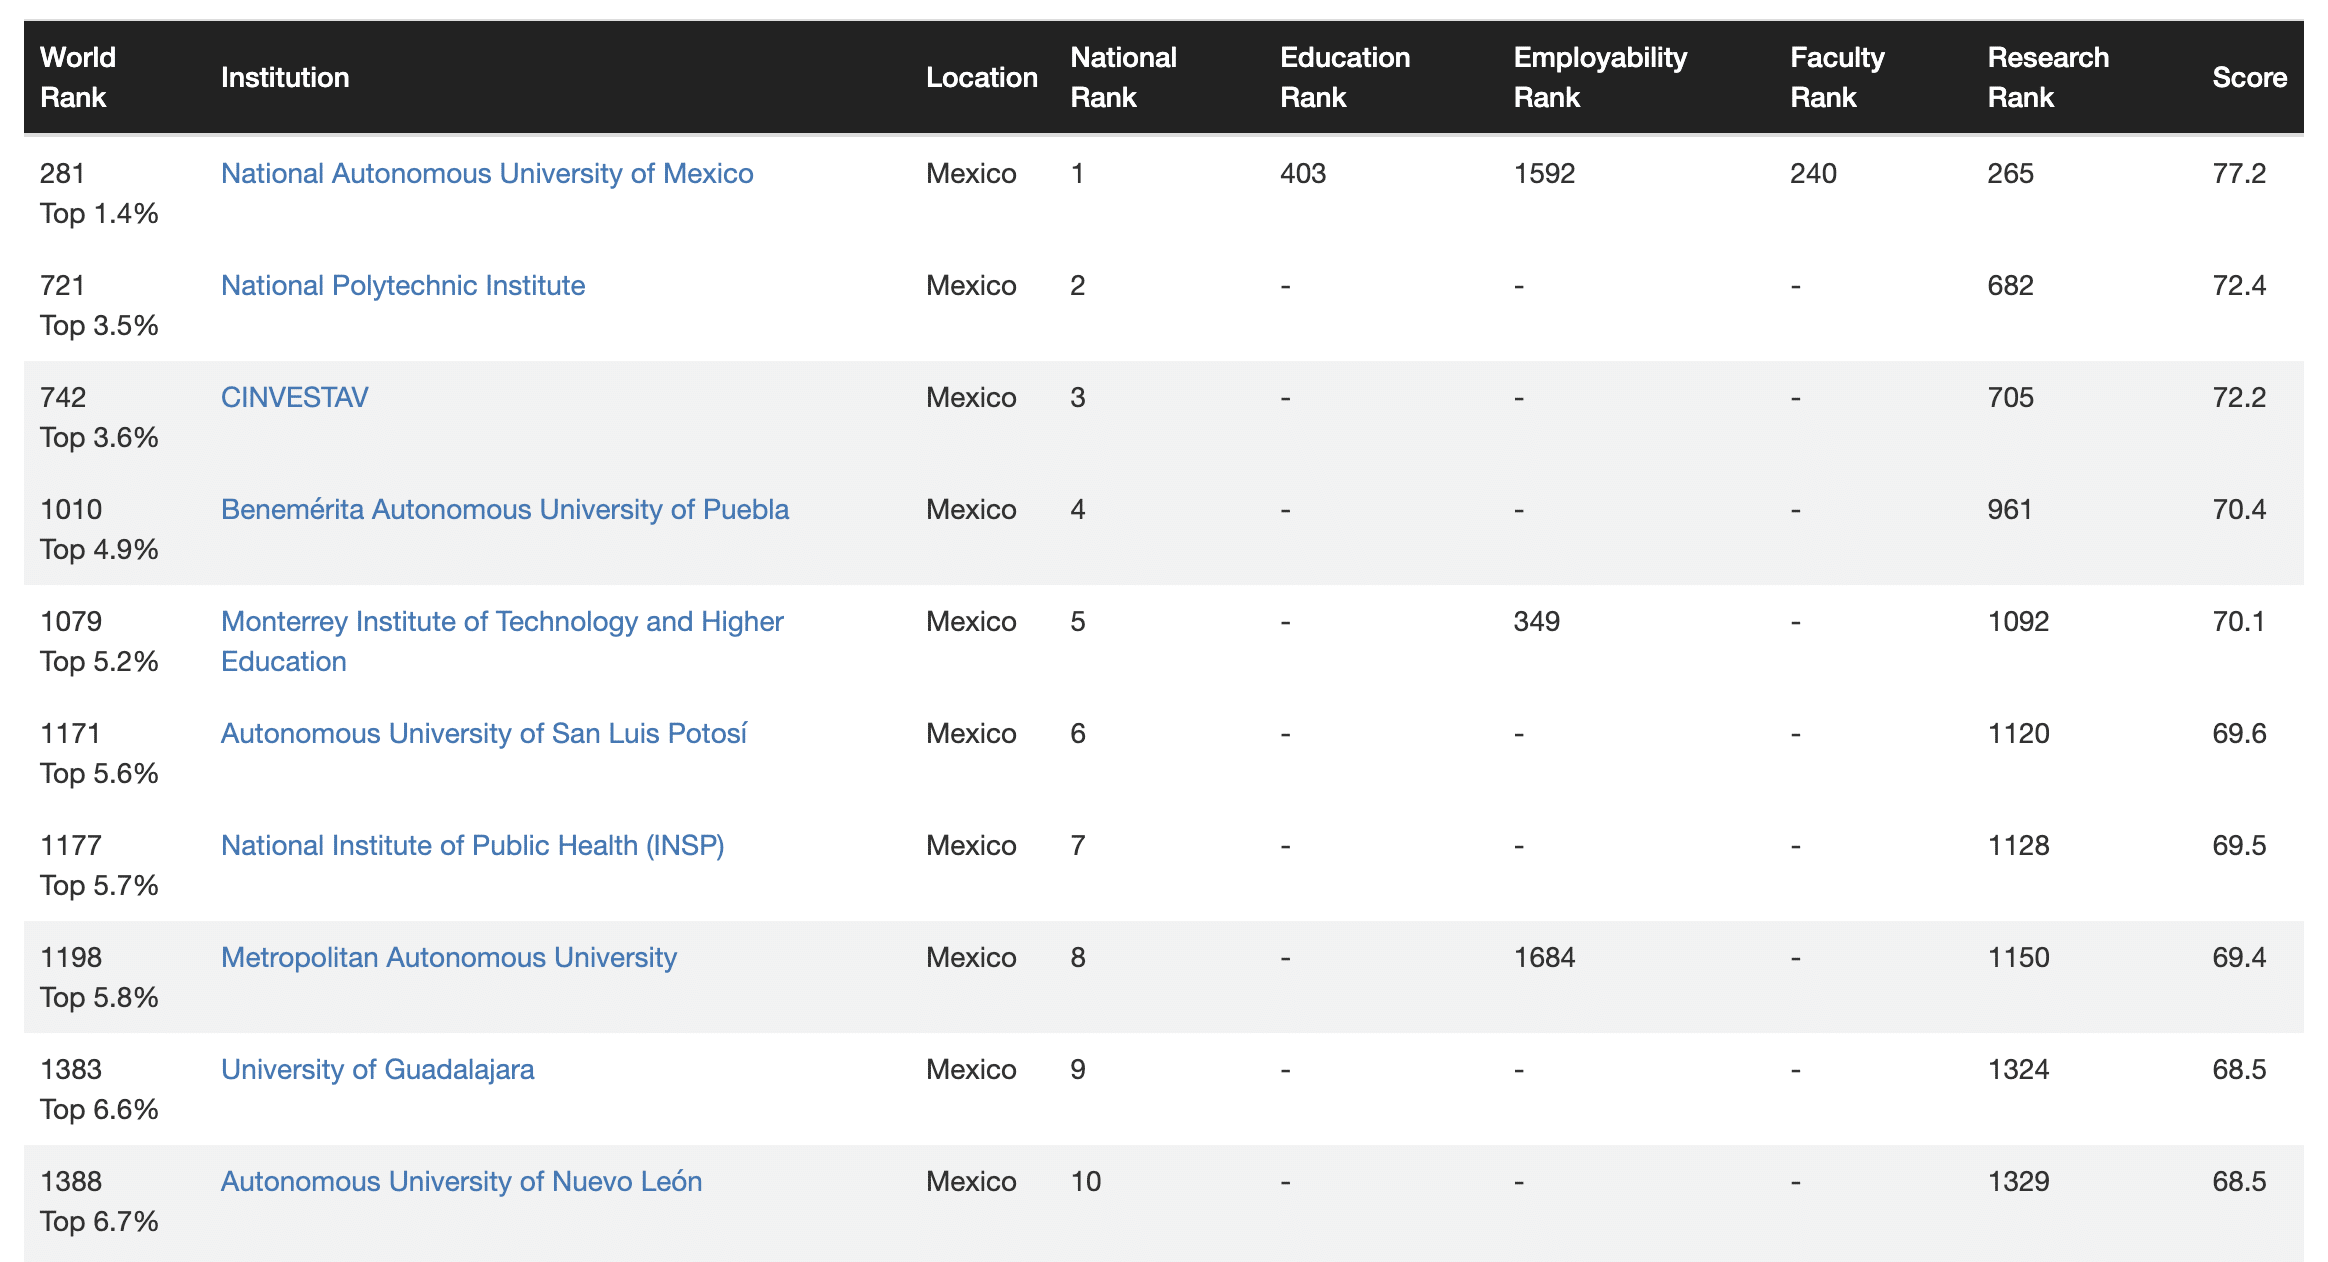Select score value 70.1
Image resolution: width=2328 pixels, height=1262 pixels.
(2239, 621)
